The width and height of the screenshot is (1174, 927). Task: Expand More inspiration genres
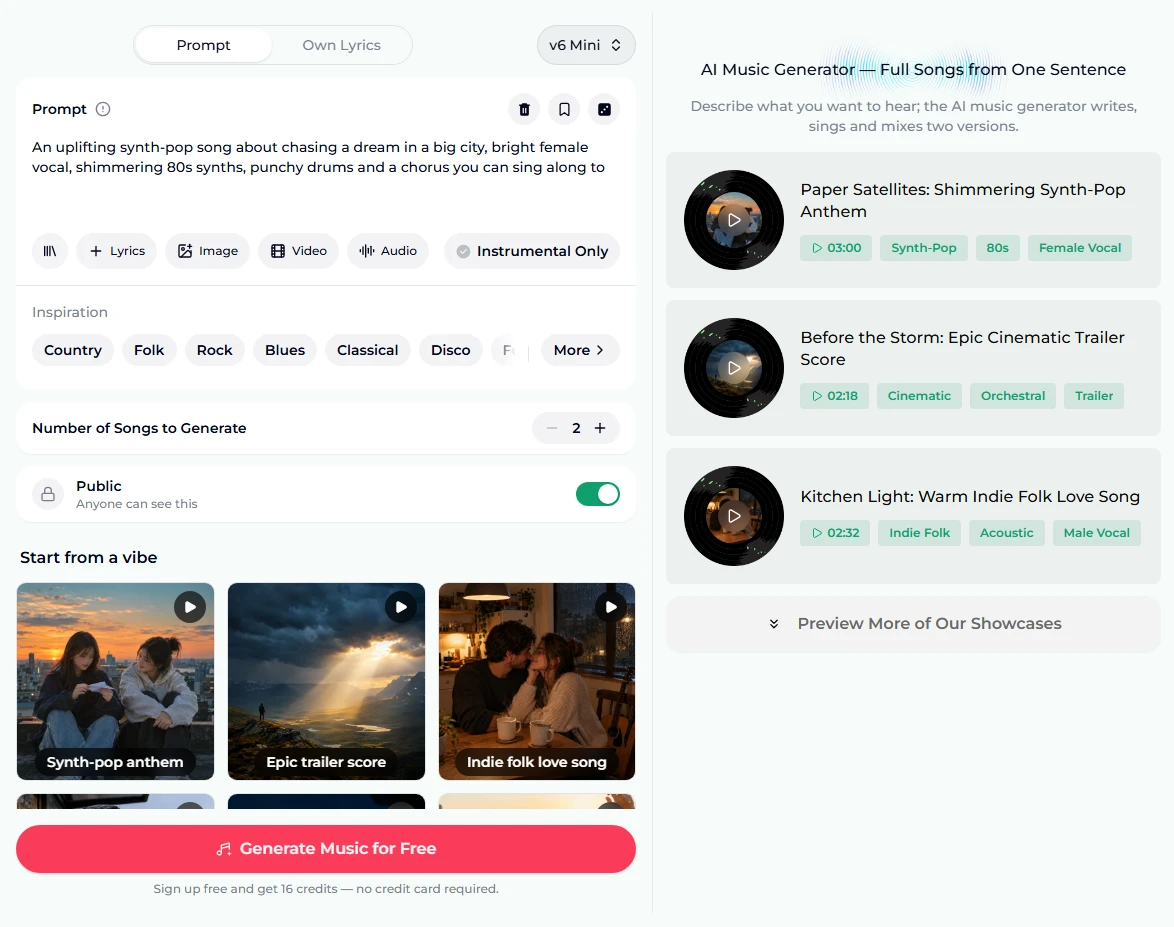tap(580, 350)
